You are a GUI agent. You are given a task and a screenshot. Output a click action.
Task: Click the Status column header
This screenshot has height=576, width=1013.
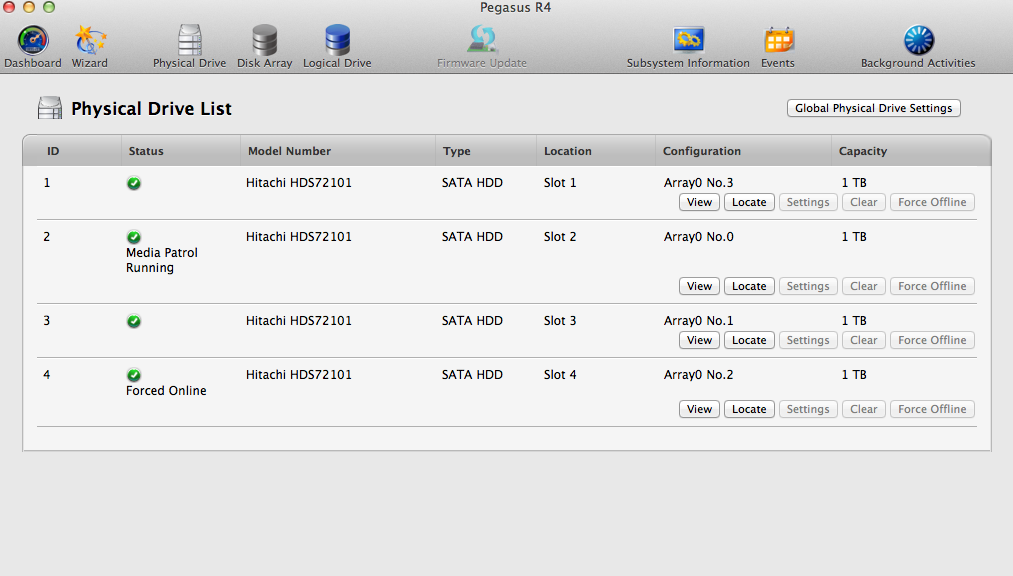pos(146,151)
